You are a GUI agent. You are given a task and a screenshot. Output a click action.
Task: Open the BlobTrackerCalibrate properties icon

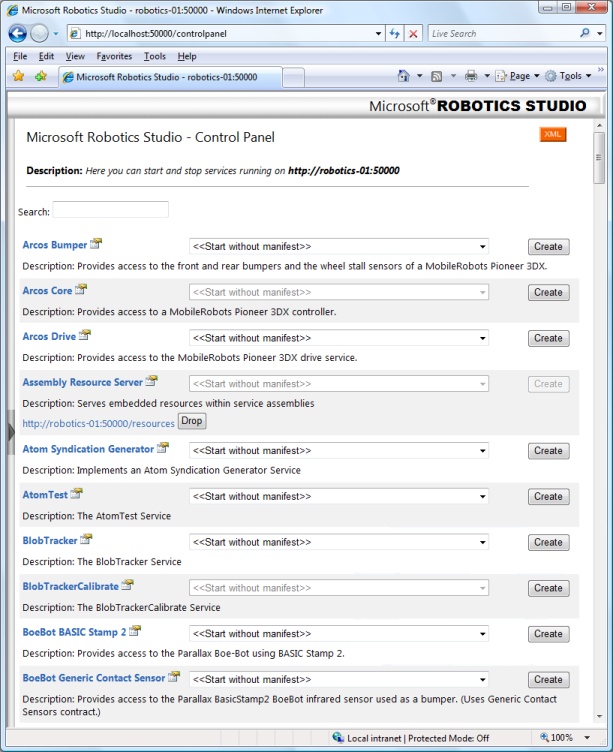coord(128,585)
